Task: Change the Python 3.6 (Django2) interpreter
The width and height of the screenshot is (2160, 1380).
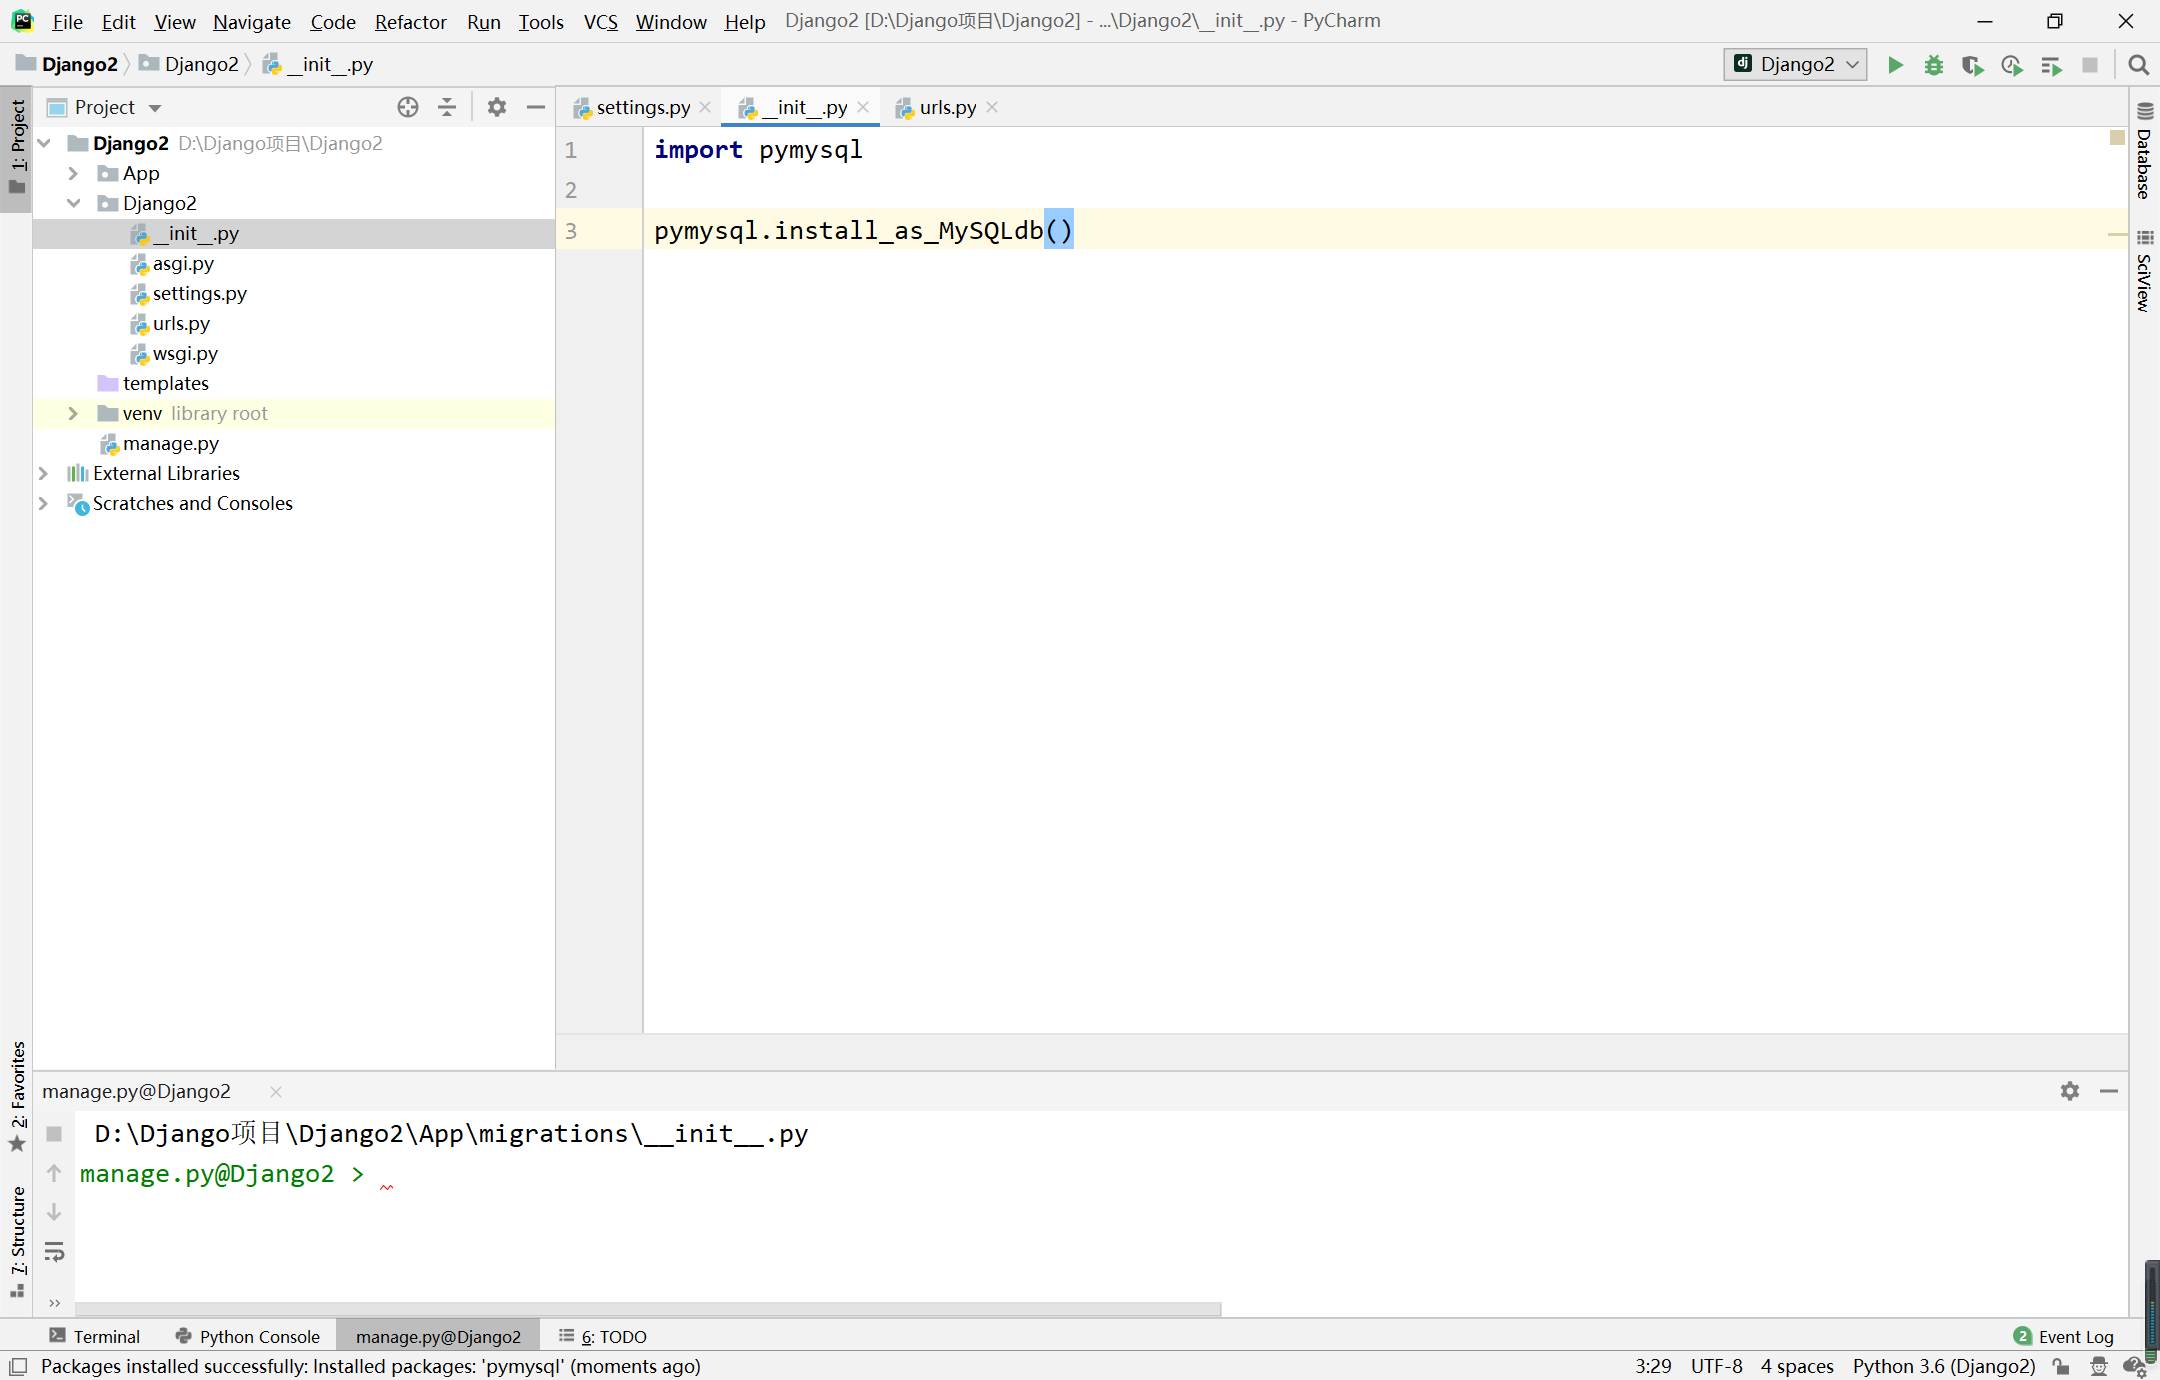Action: [x=1944, y=1366]
